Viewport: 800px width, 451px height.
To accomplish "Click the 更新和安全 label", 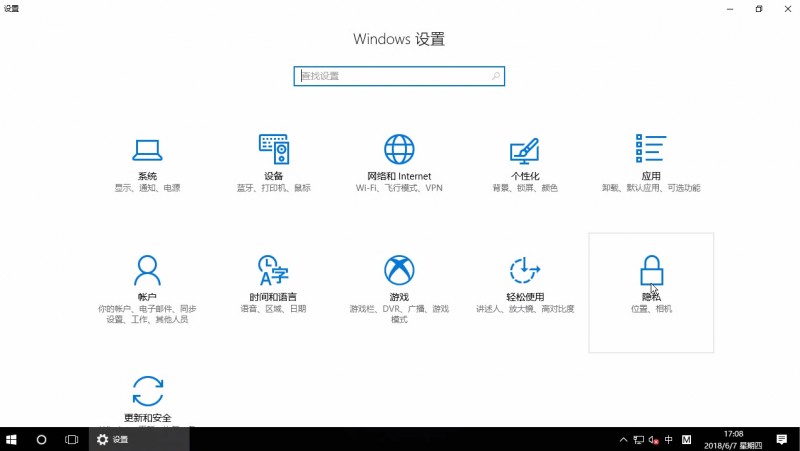I will pyautogui.click(x=148, y=418).
